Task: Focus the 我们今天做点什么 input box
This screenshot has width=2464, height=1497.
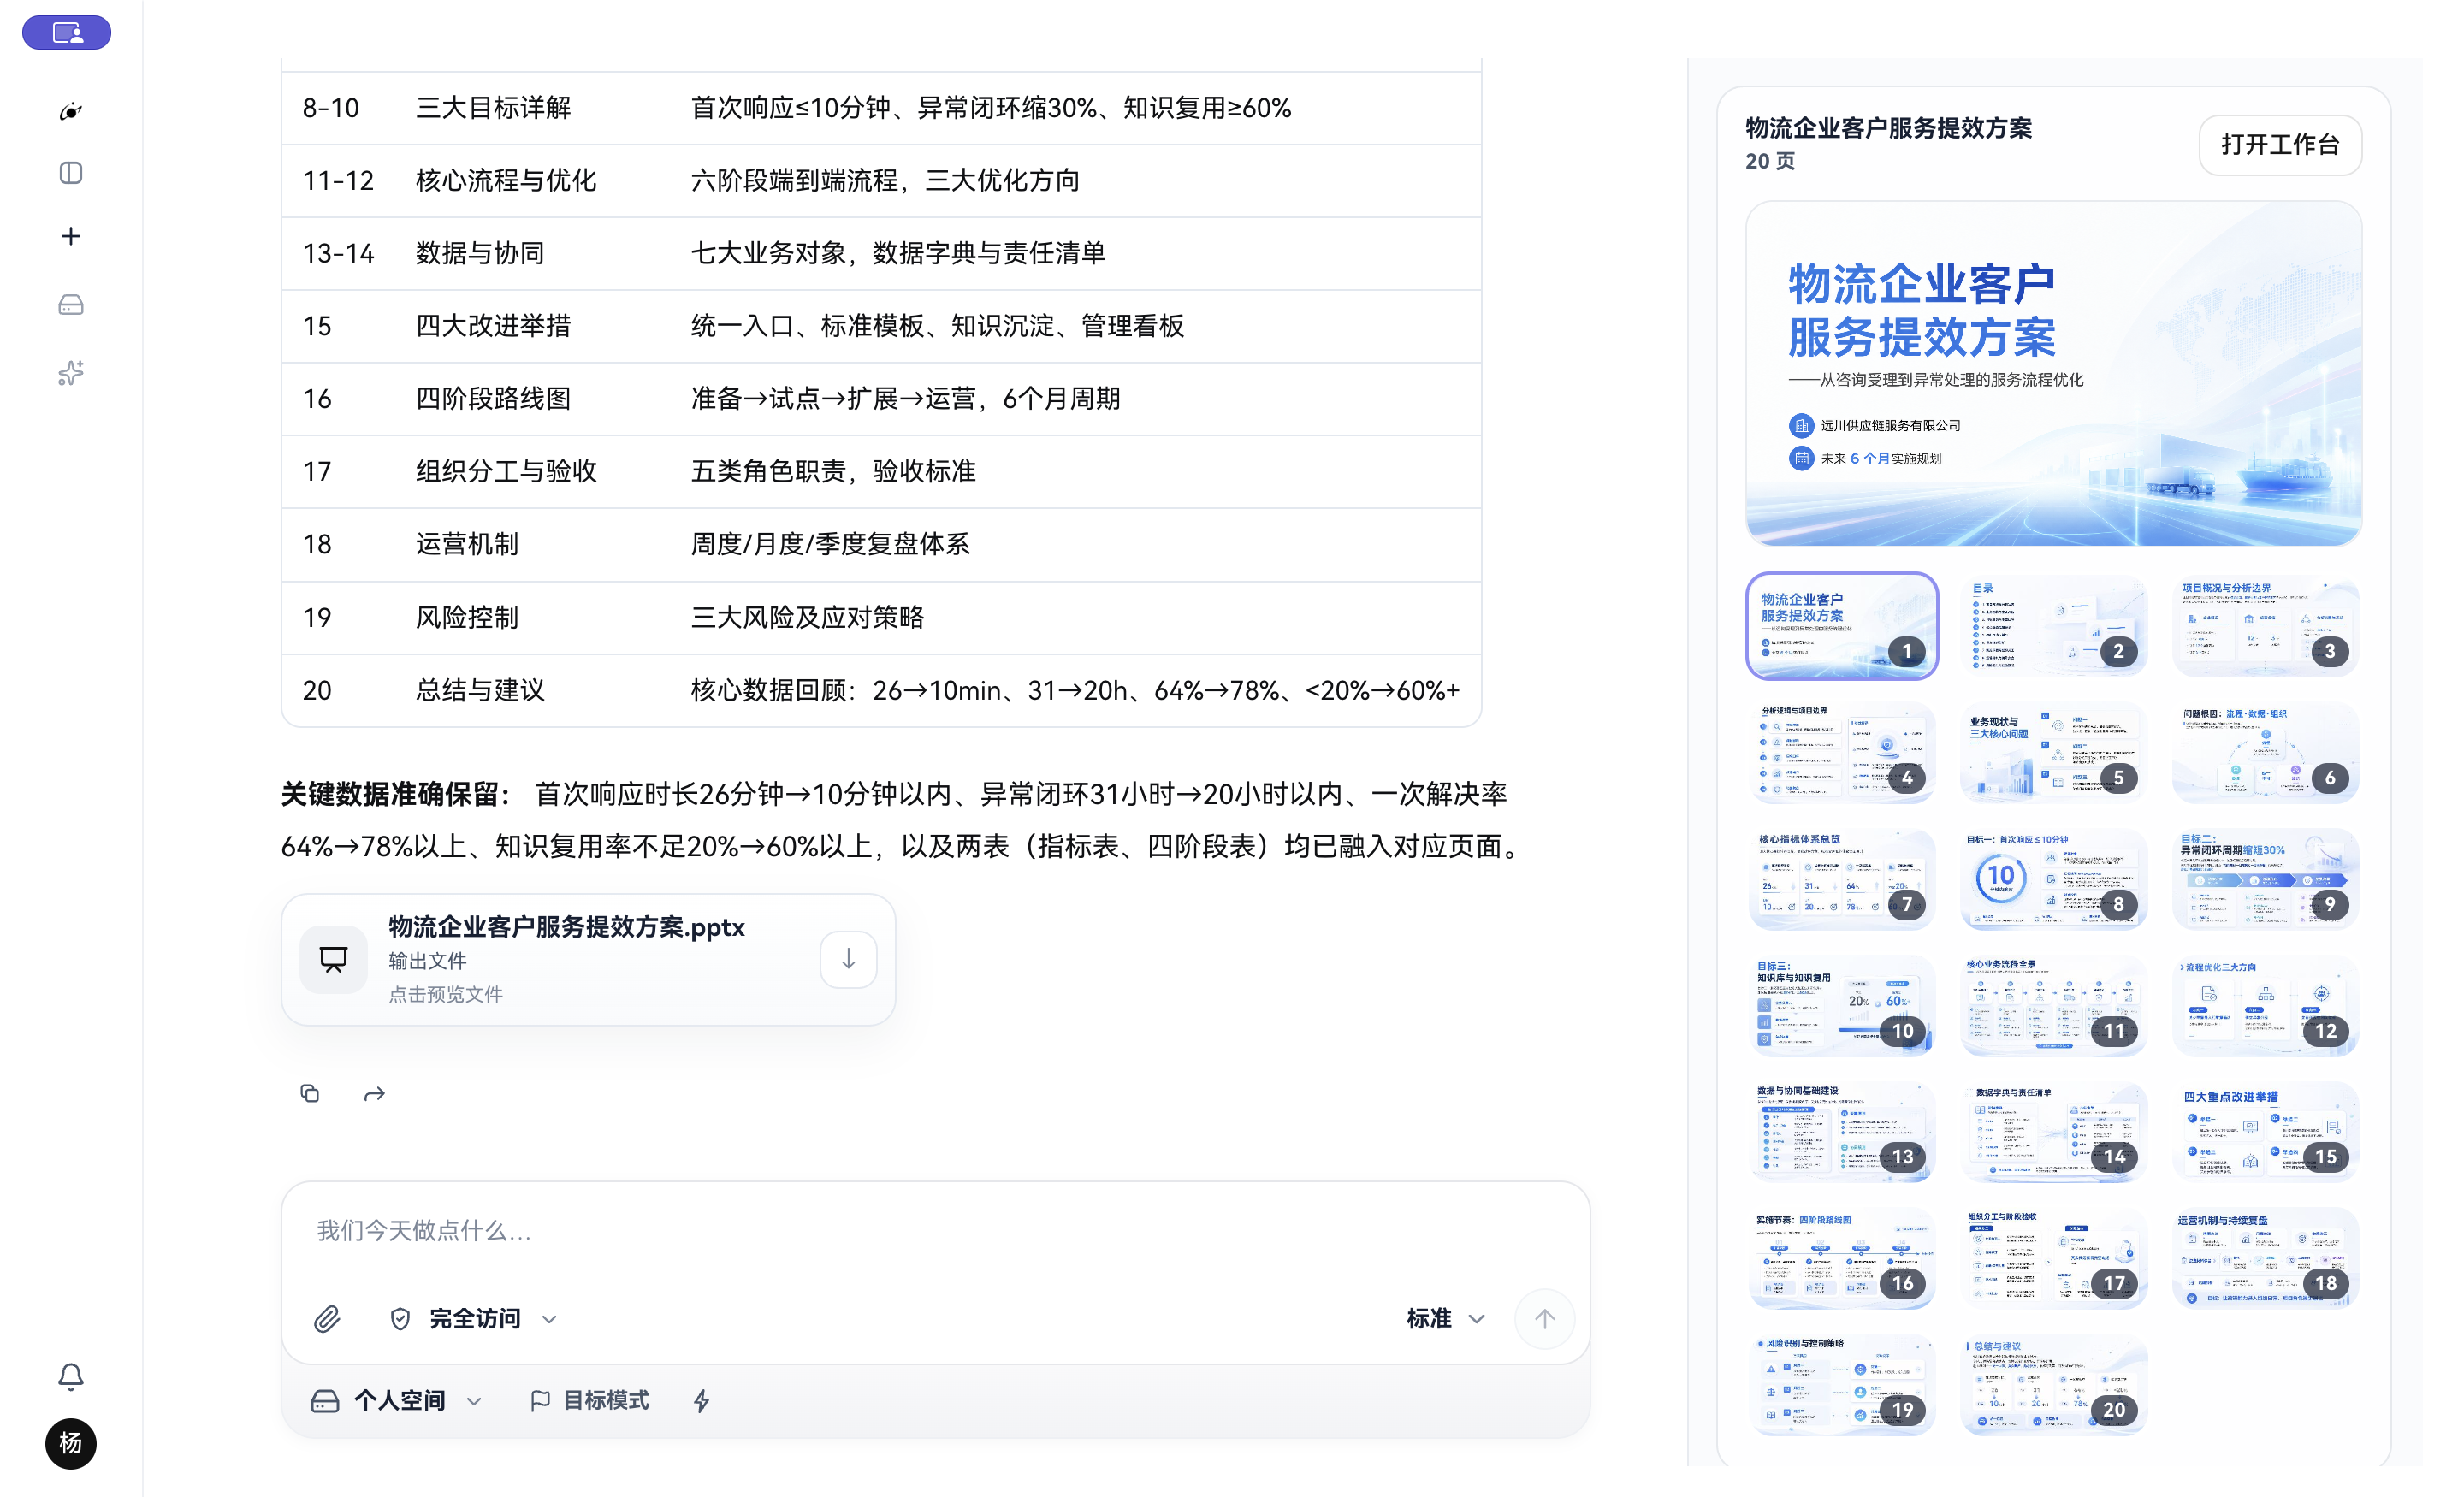Action: point(935,1231)
